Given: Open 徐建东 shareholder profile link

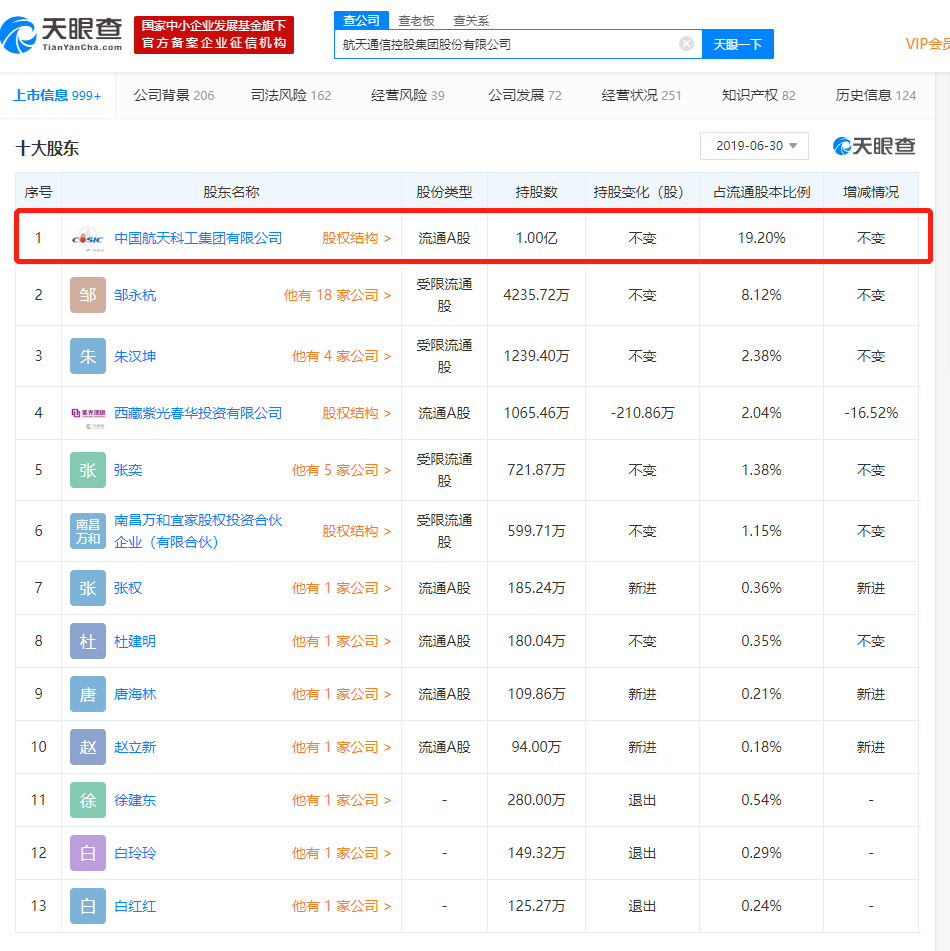Looking at the screenshot, I should (135, 801).
